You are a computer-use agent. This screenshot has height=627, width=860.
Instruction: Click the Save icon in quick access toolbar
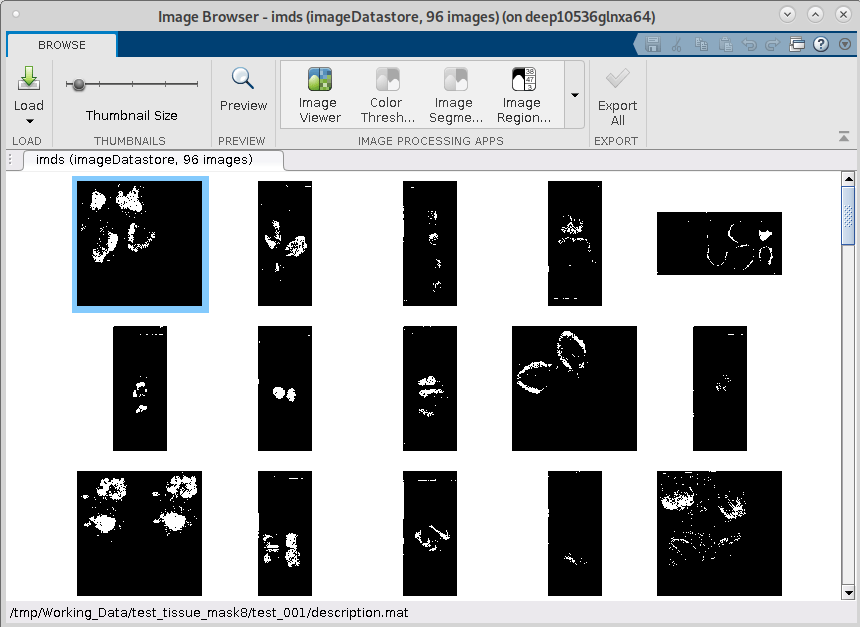pyautogui.click(x=653, y=44)
